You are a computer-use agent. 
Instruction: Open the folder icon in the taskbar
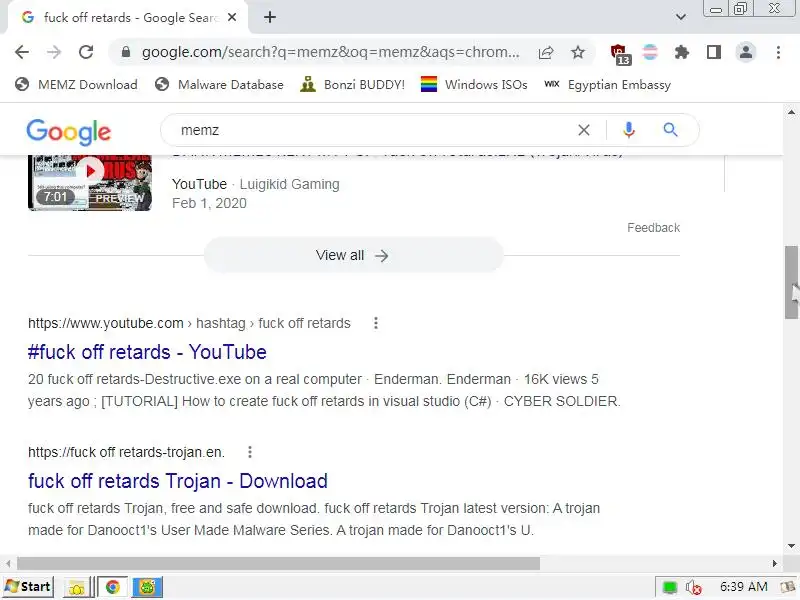[77, 588]
